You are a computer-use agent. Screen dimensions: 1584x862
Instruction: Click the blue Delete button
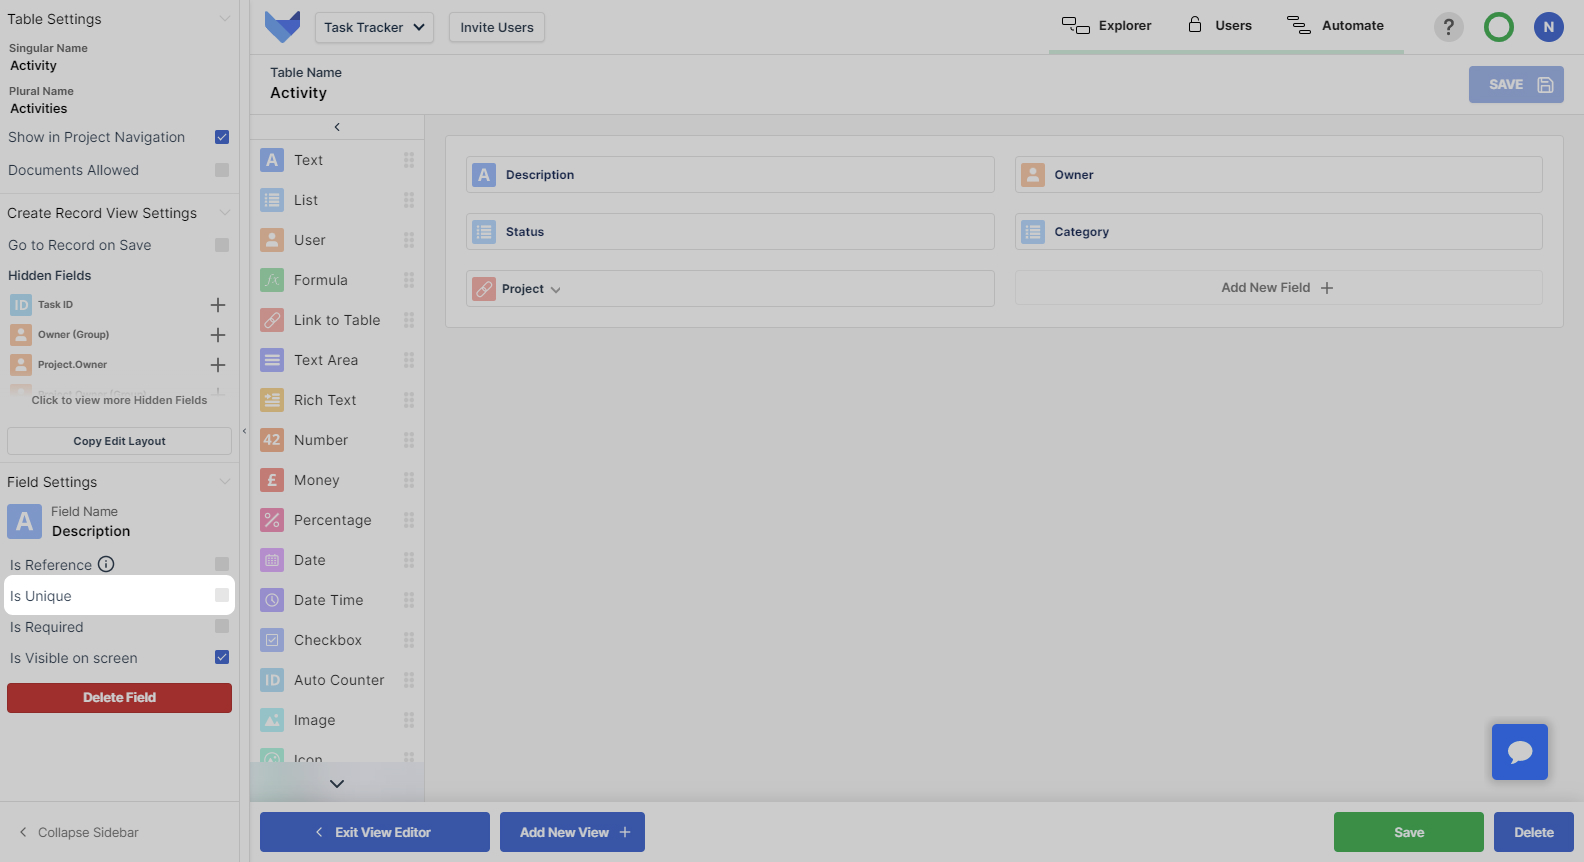1534,832
